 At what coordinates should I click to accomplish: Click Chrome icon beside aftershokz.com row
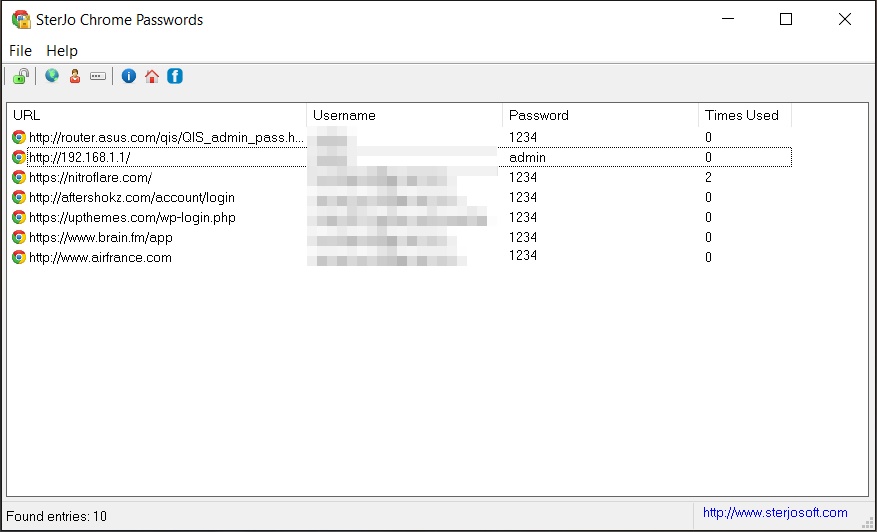coord(19,197)
